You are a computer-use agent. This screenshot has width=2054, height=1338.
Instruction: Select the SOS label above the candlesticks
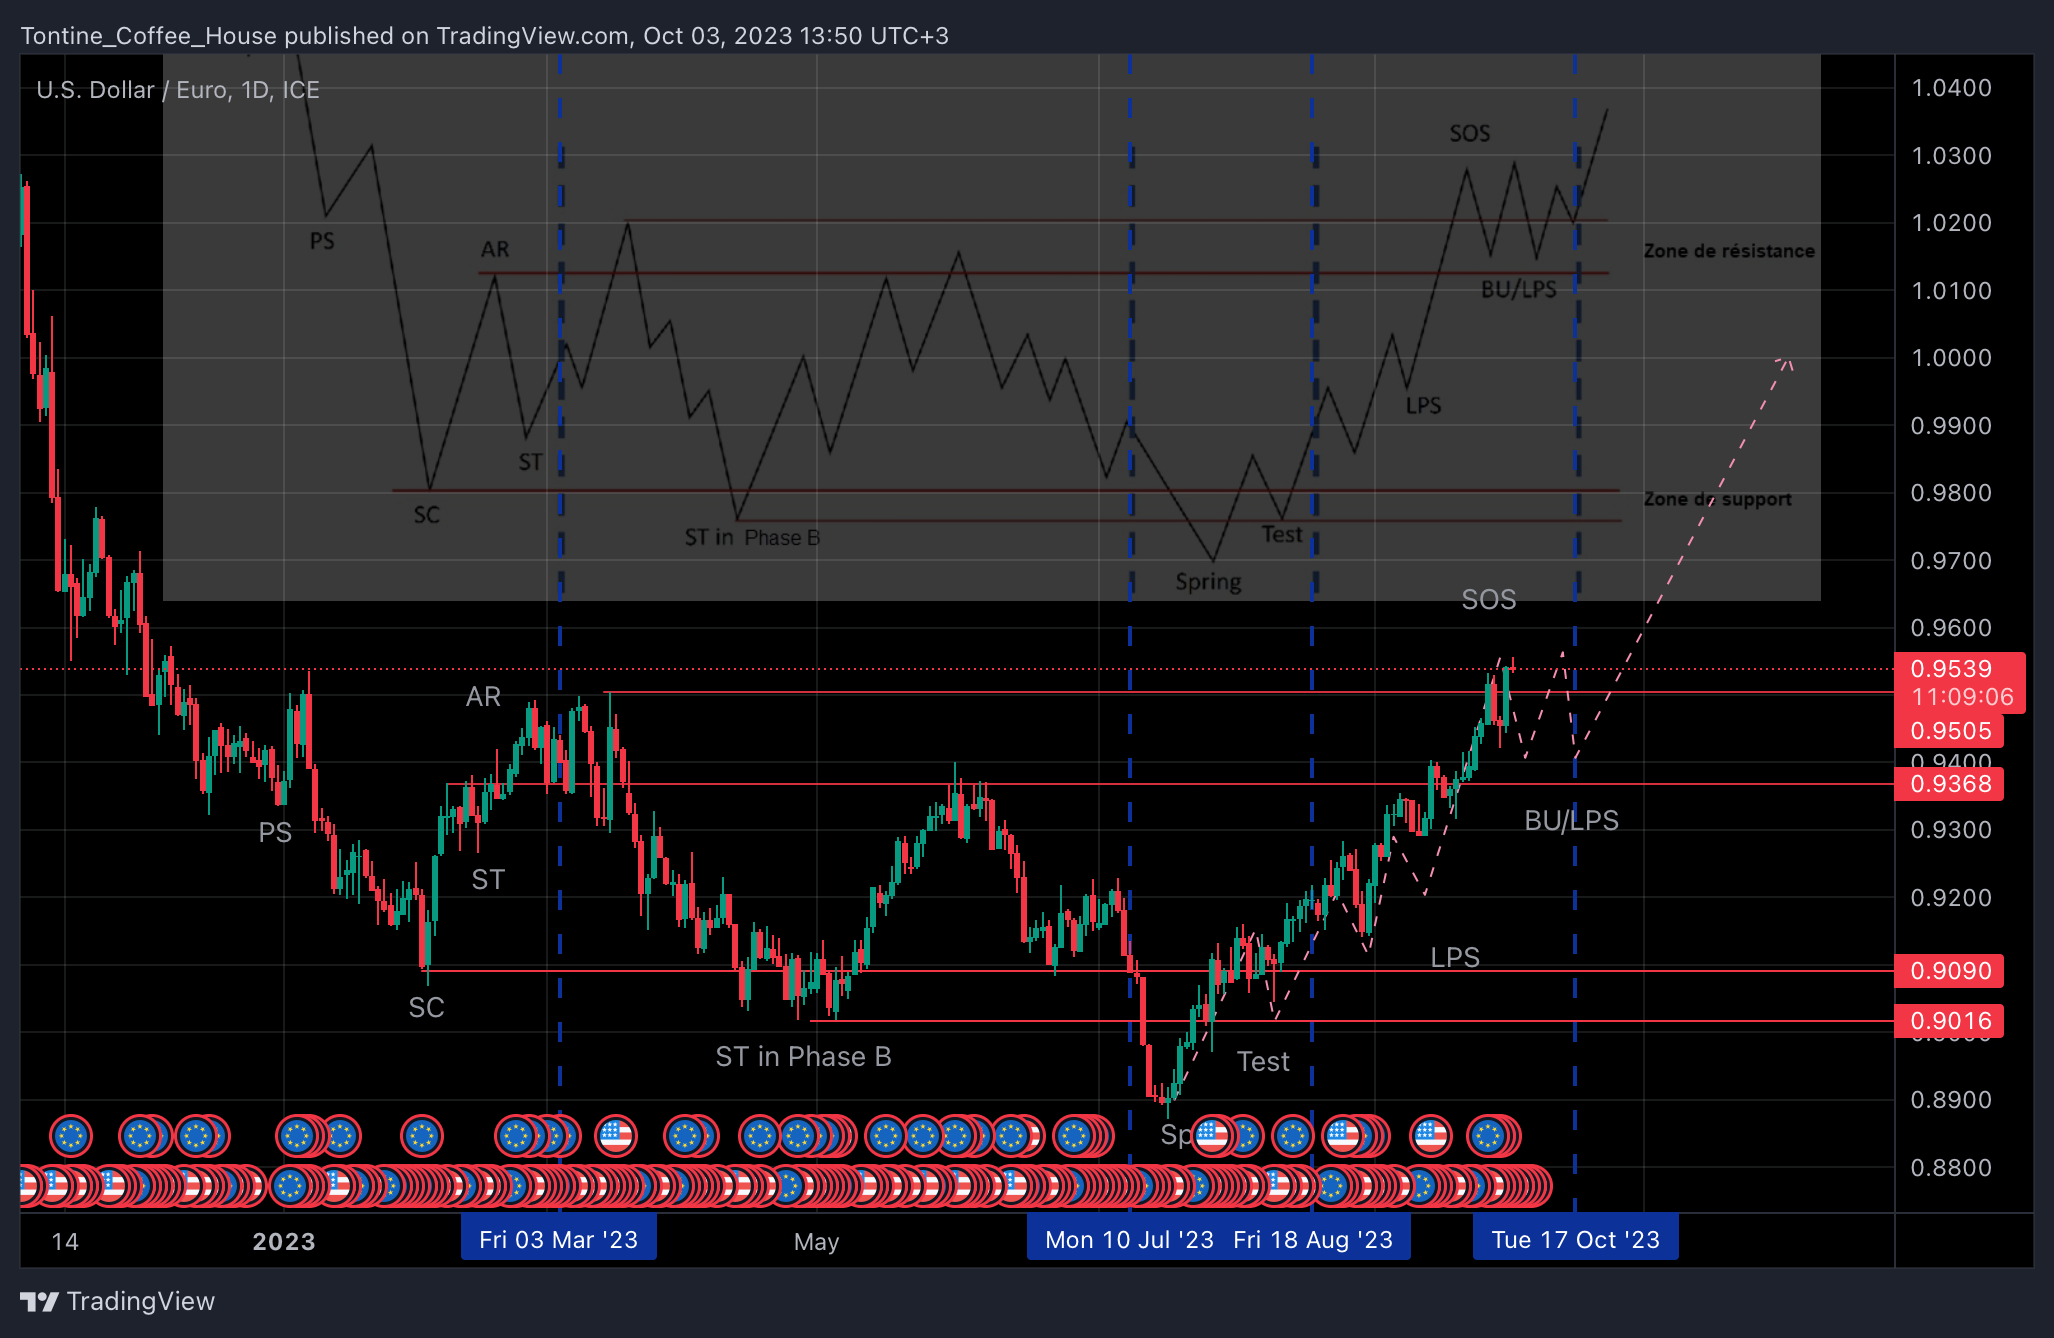(x=1488, y=599)
